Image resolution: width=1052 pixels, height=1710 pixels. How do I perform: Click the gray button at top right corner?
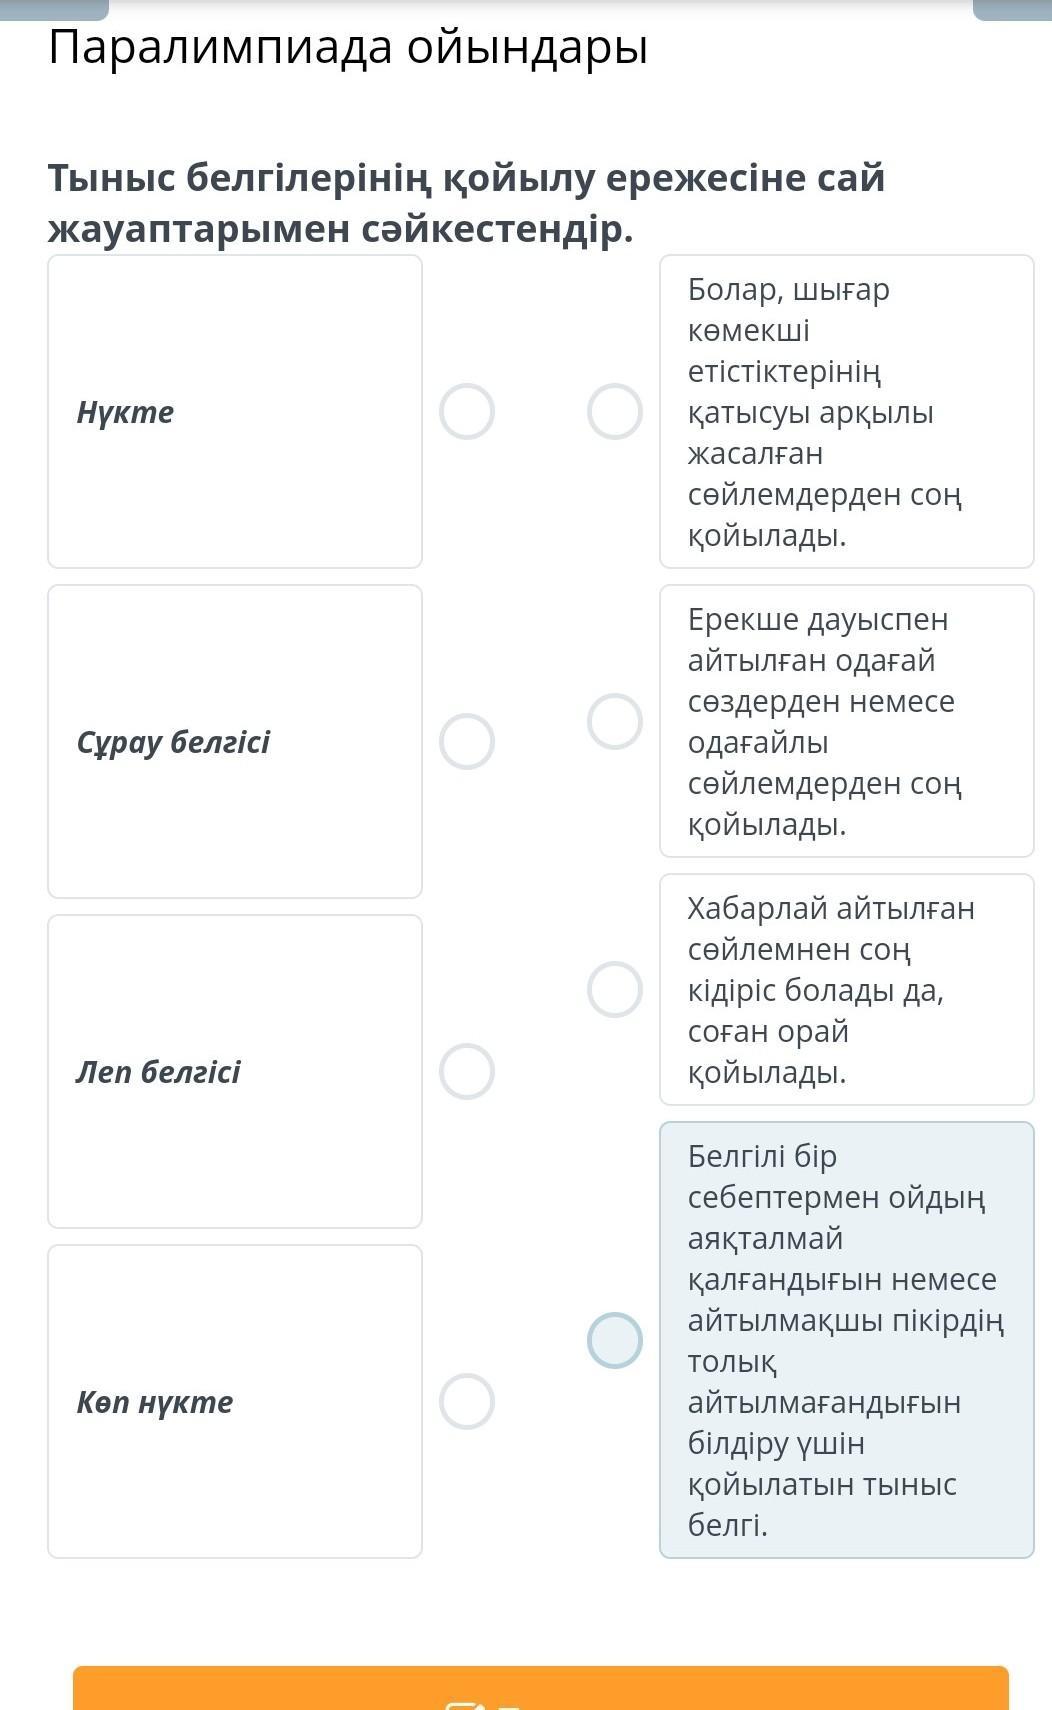coord(1012,8)
